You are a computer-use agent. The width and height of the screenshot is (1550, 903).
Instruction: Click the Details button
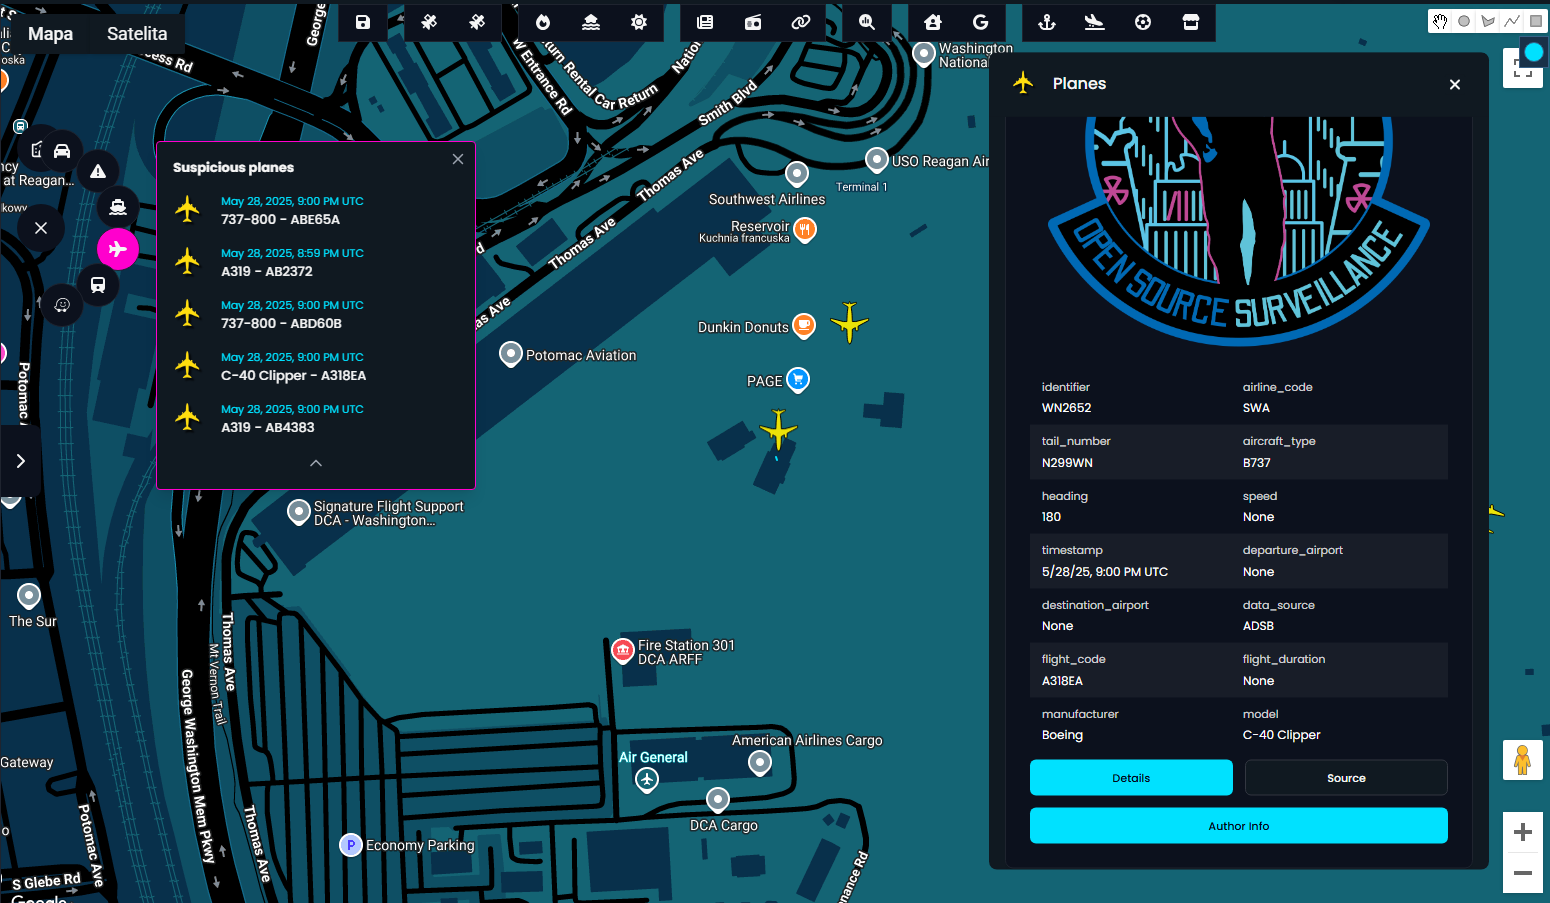pyautogui.click(x=1131, y=778)
